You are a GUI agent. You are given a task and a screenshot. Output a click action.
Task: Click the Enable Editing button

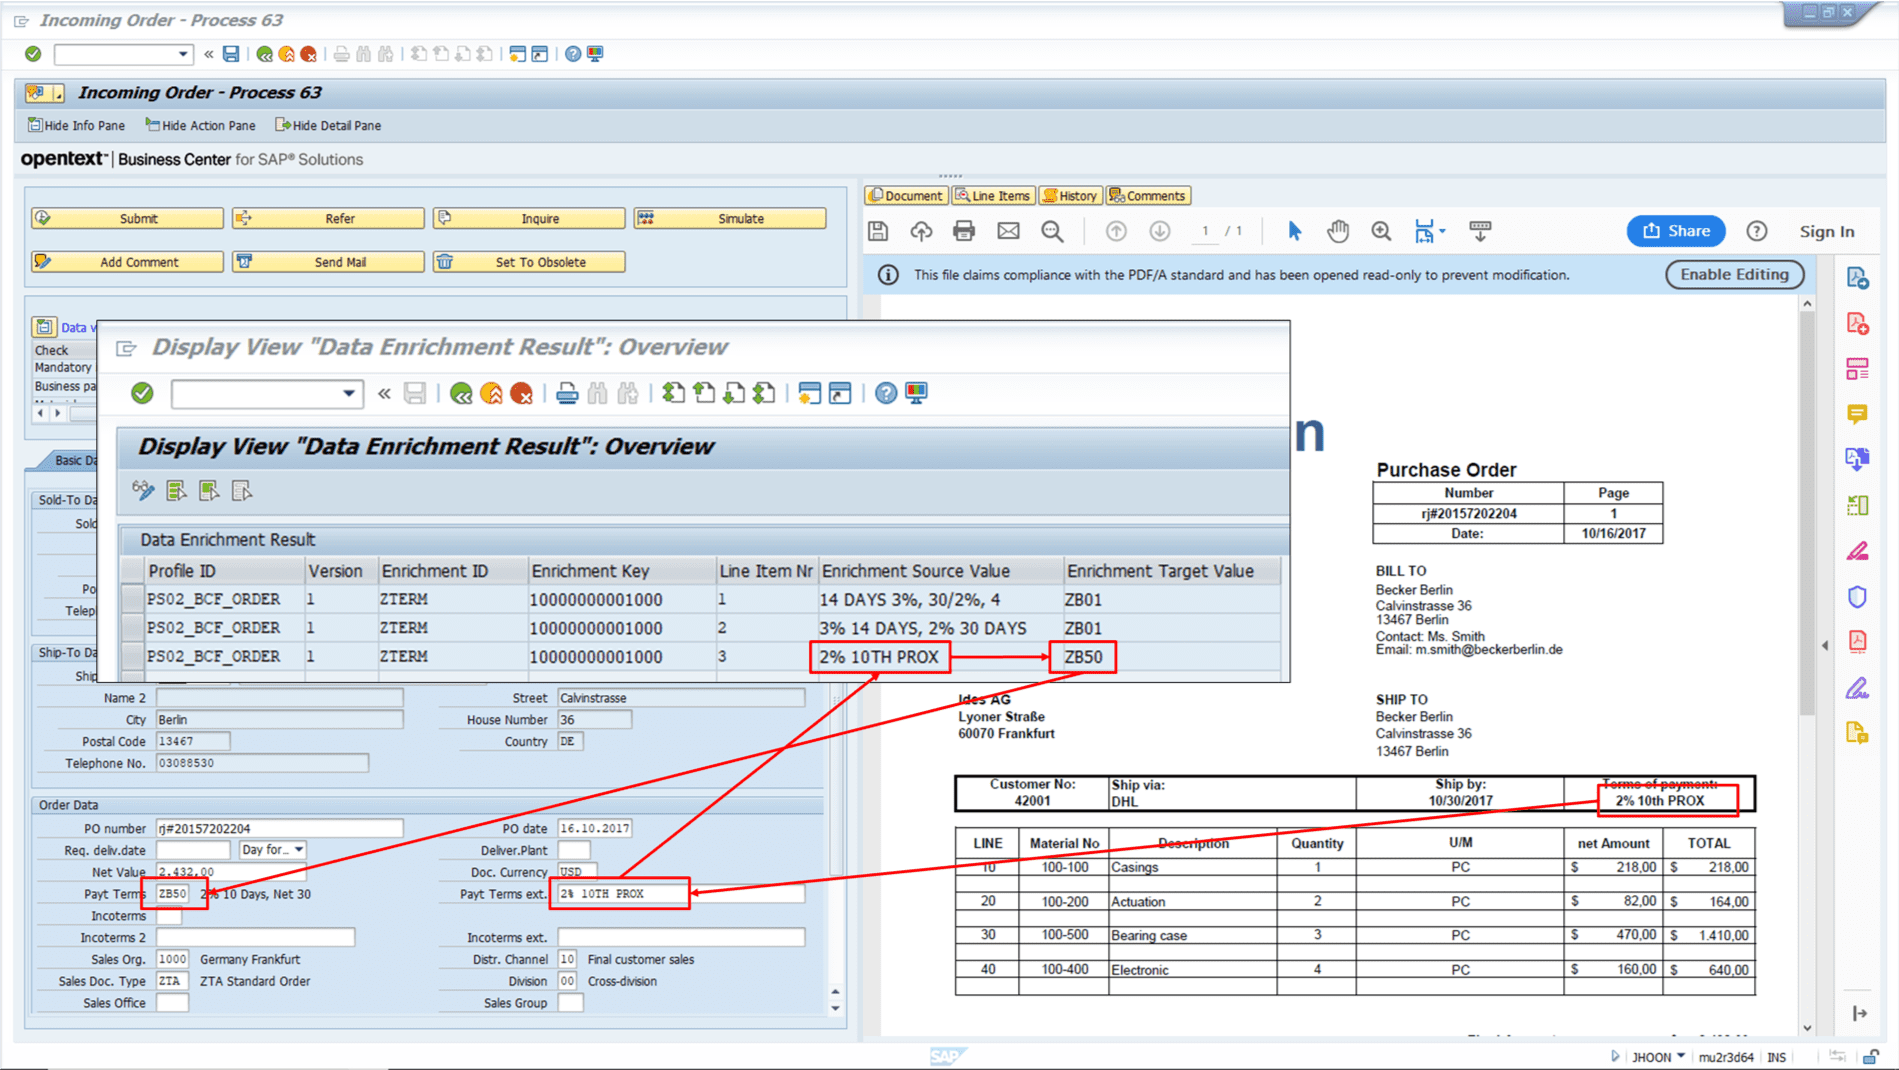pyautogui.click(x=1733, y=274)
